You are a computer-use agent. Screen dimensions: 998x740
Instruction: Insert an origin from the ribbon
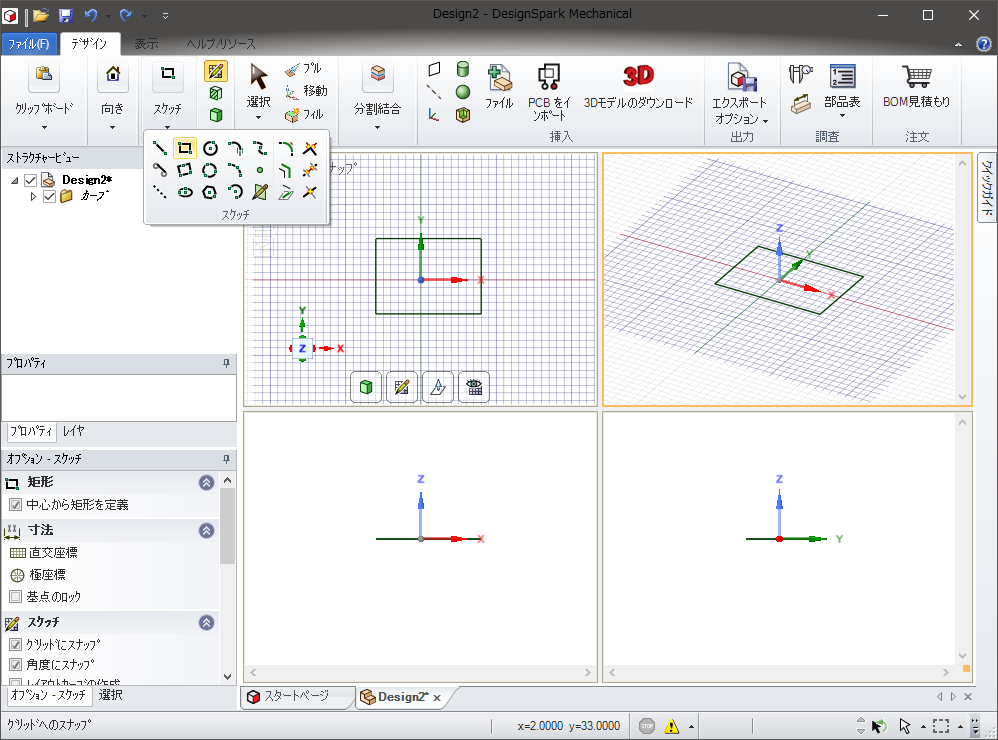click(434, 115)
